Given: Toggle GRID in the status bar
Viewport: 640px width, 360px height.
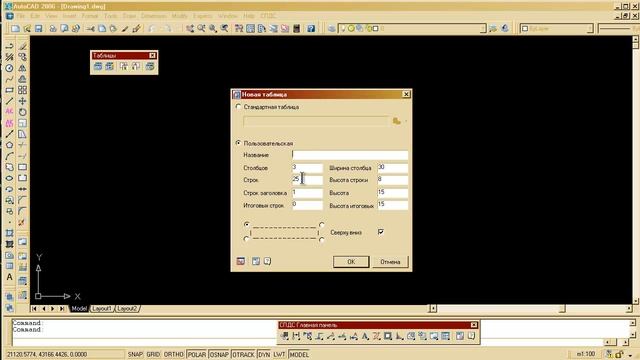Looking at the screenshot, I should [x=153, y=355].
